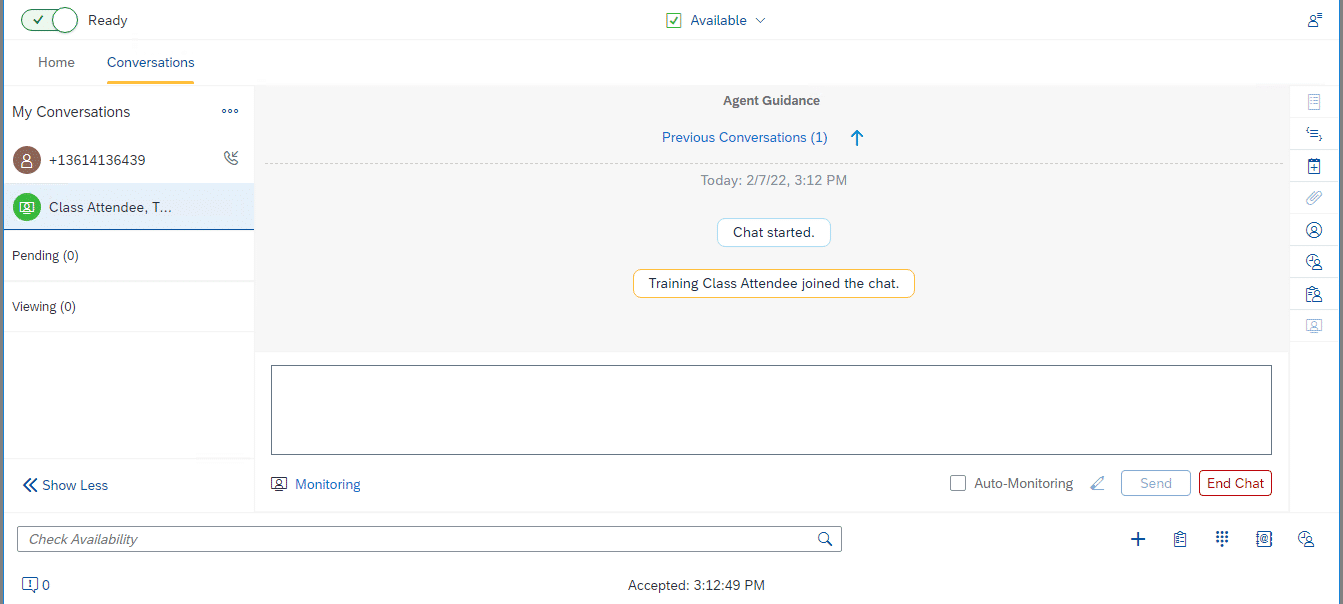Uncheck the Available status checkbox
Screen dimensions: 1343x604
[674, 20]
